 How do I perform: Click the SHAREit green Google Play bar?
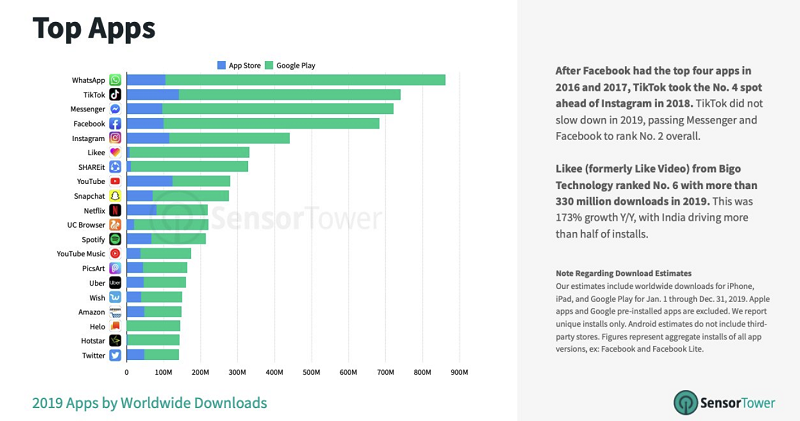click(x=189, y=167)
